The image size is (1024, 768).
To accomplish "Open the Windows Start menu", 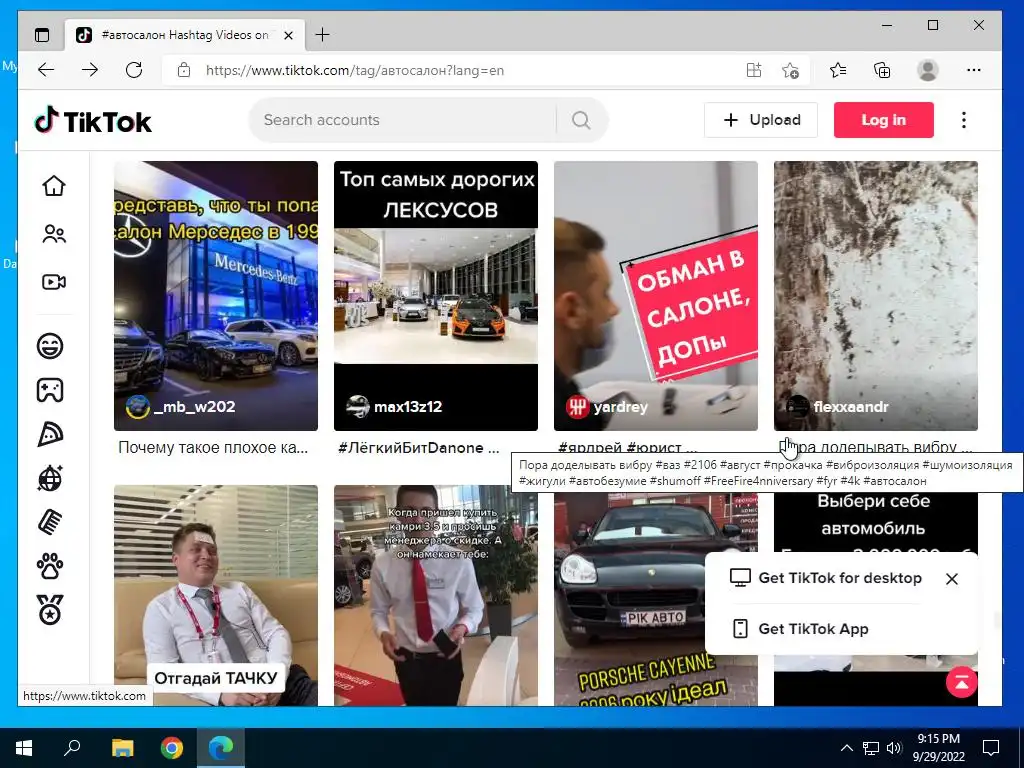I will tap(24, 748).
